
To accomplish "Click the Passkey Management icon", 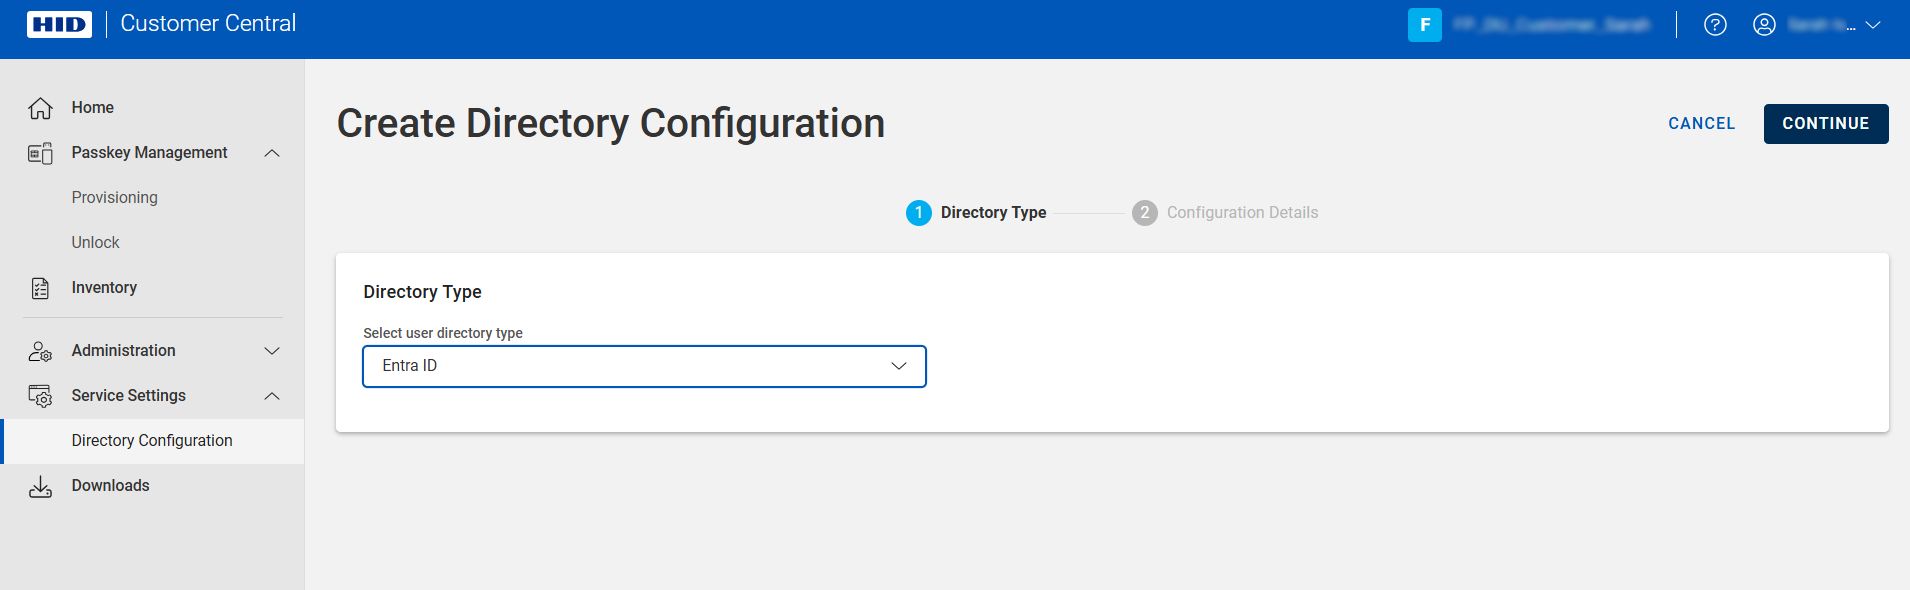I will pyautogui.click(x=40, y=153).
